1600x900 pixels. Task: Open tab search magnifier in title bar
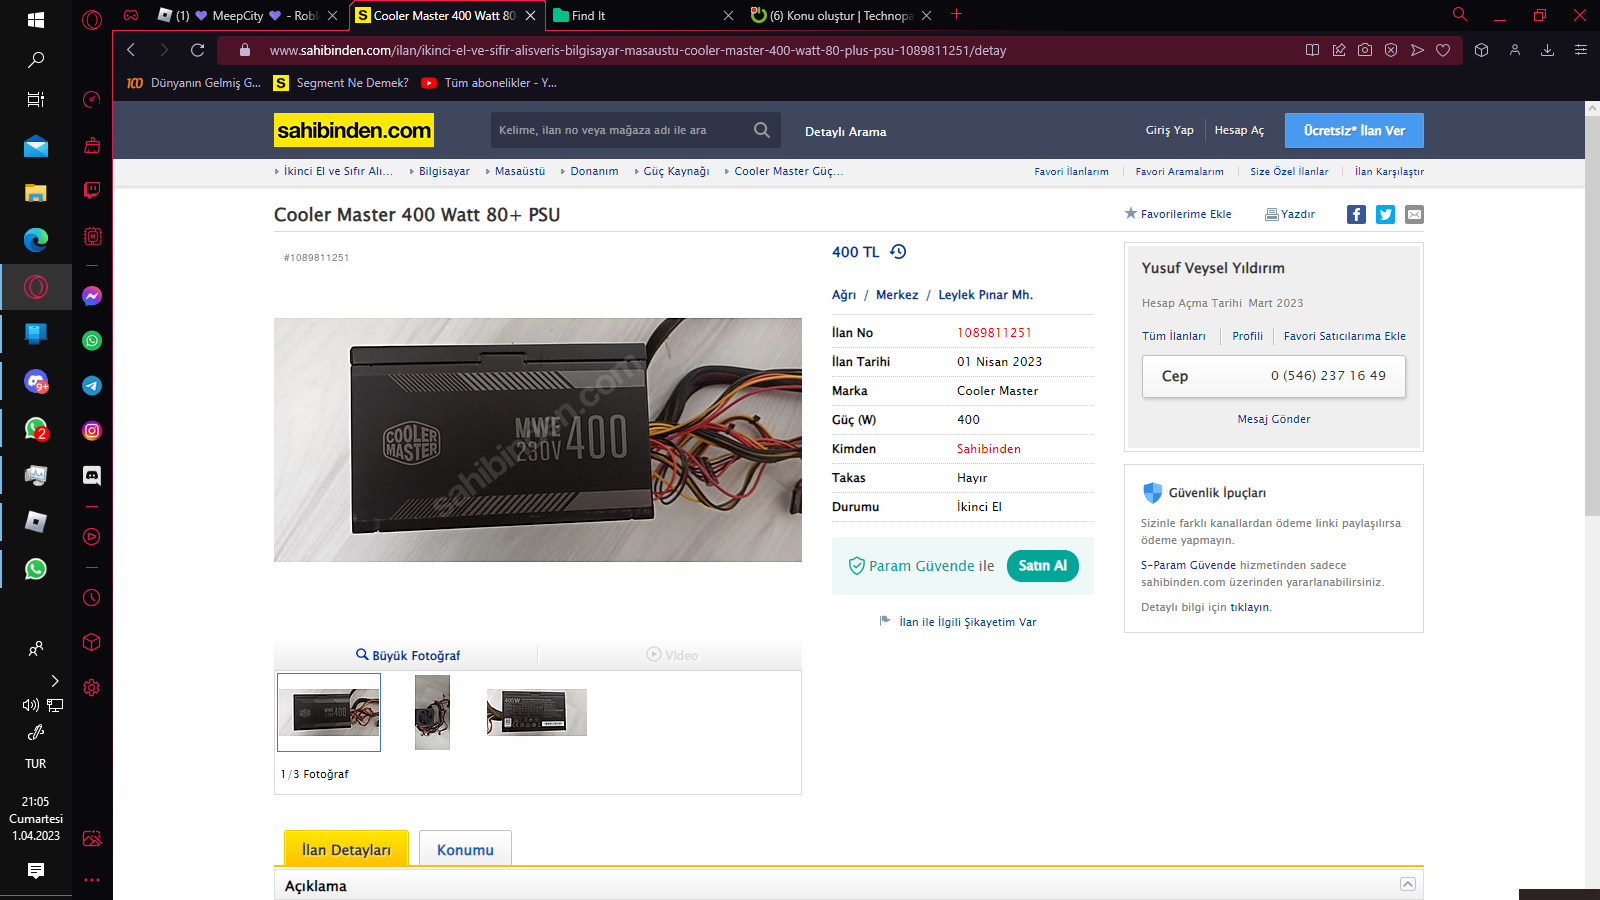(1460, 15)
